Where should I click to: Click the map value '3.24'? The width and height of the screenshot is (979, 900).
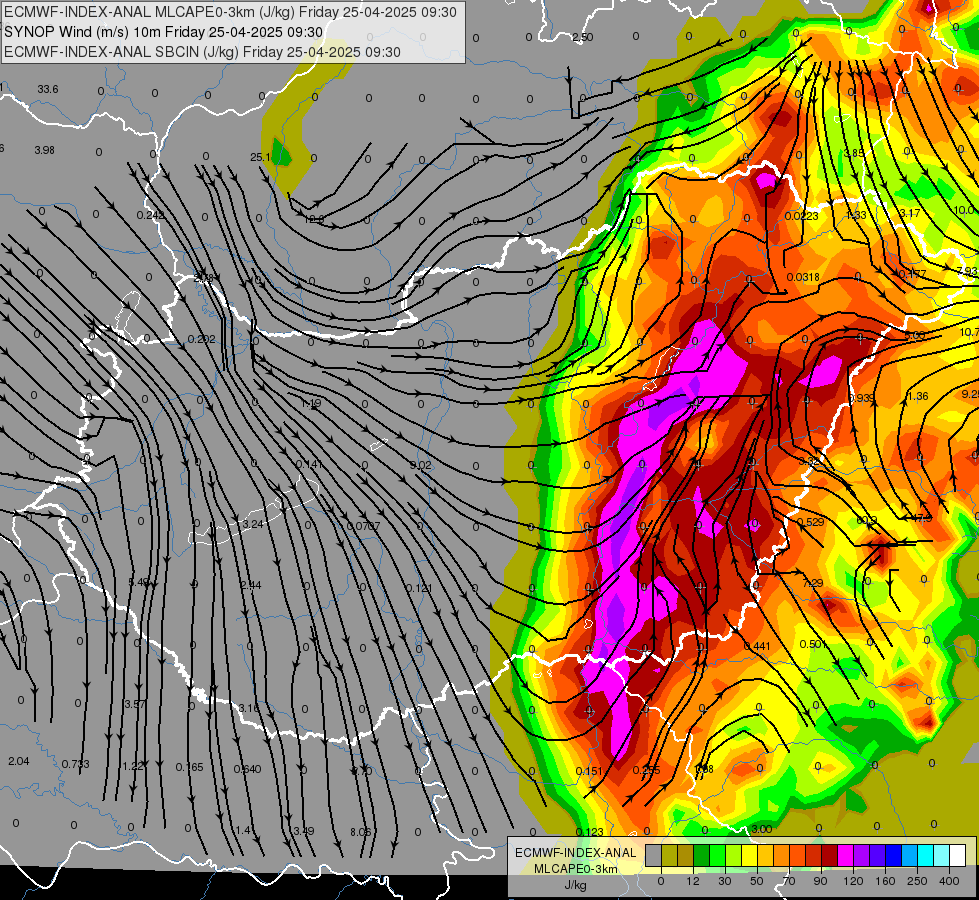click(253, 525)
